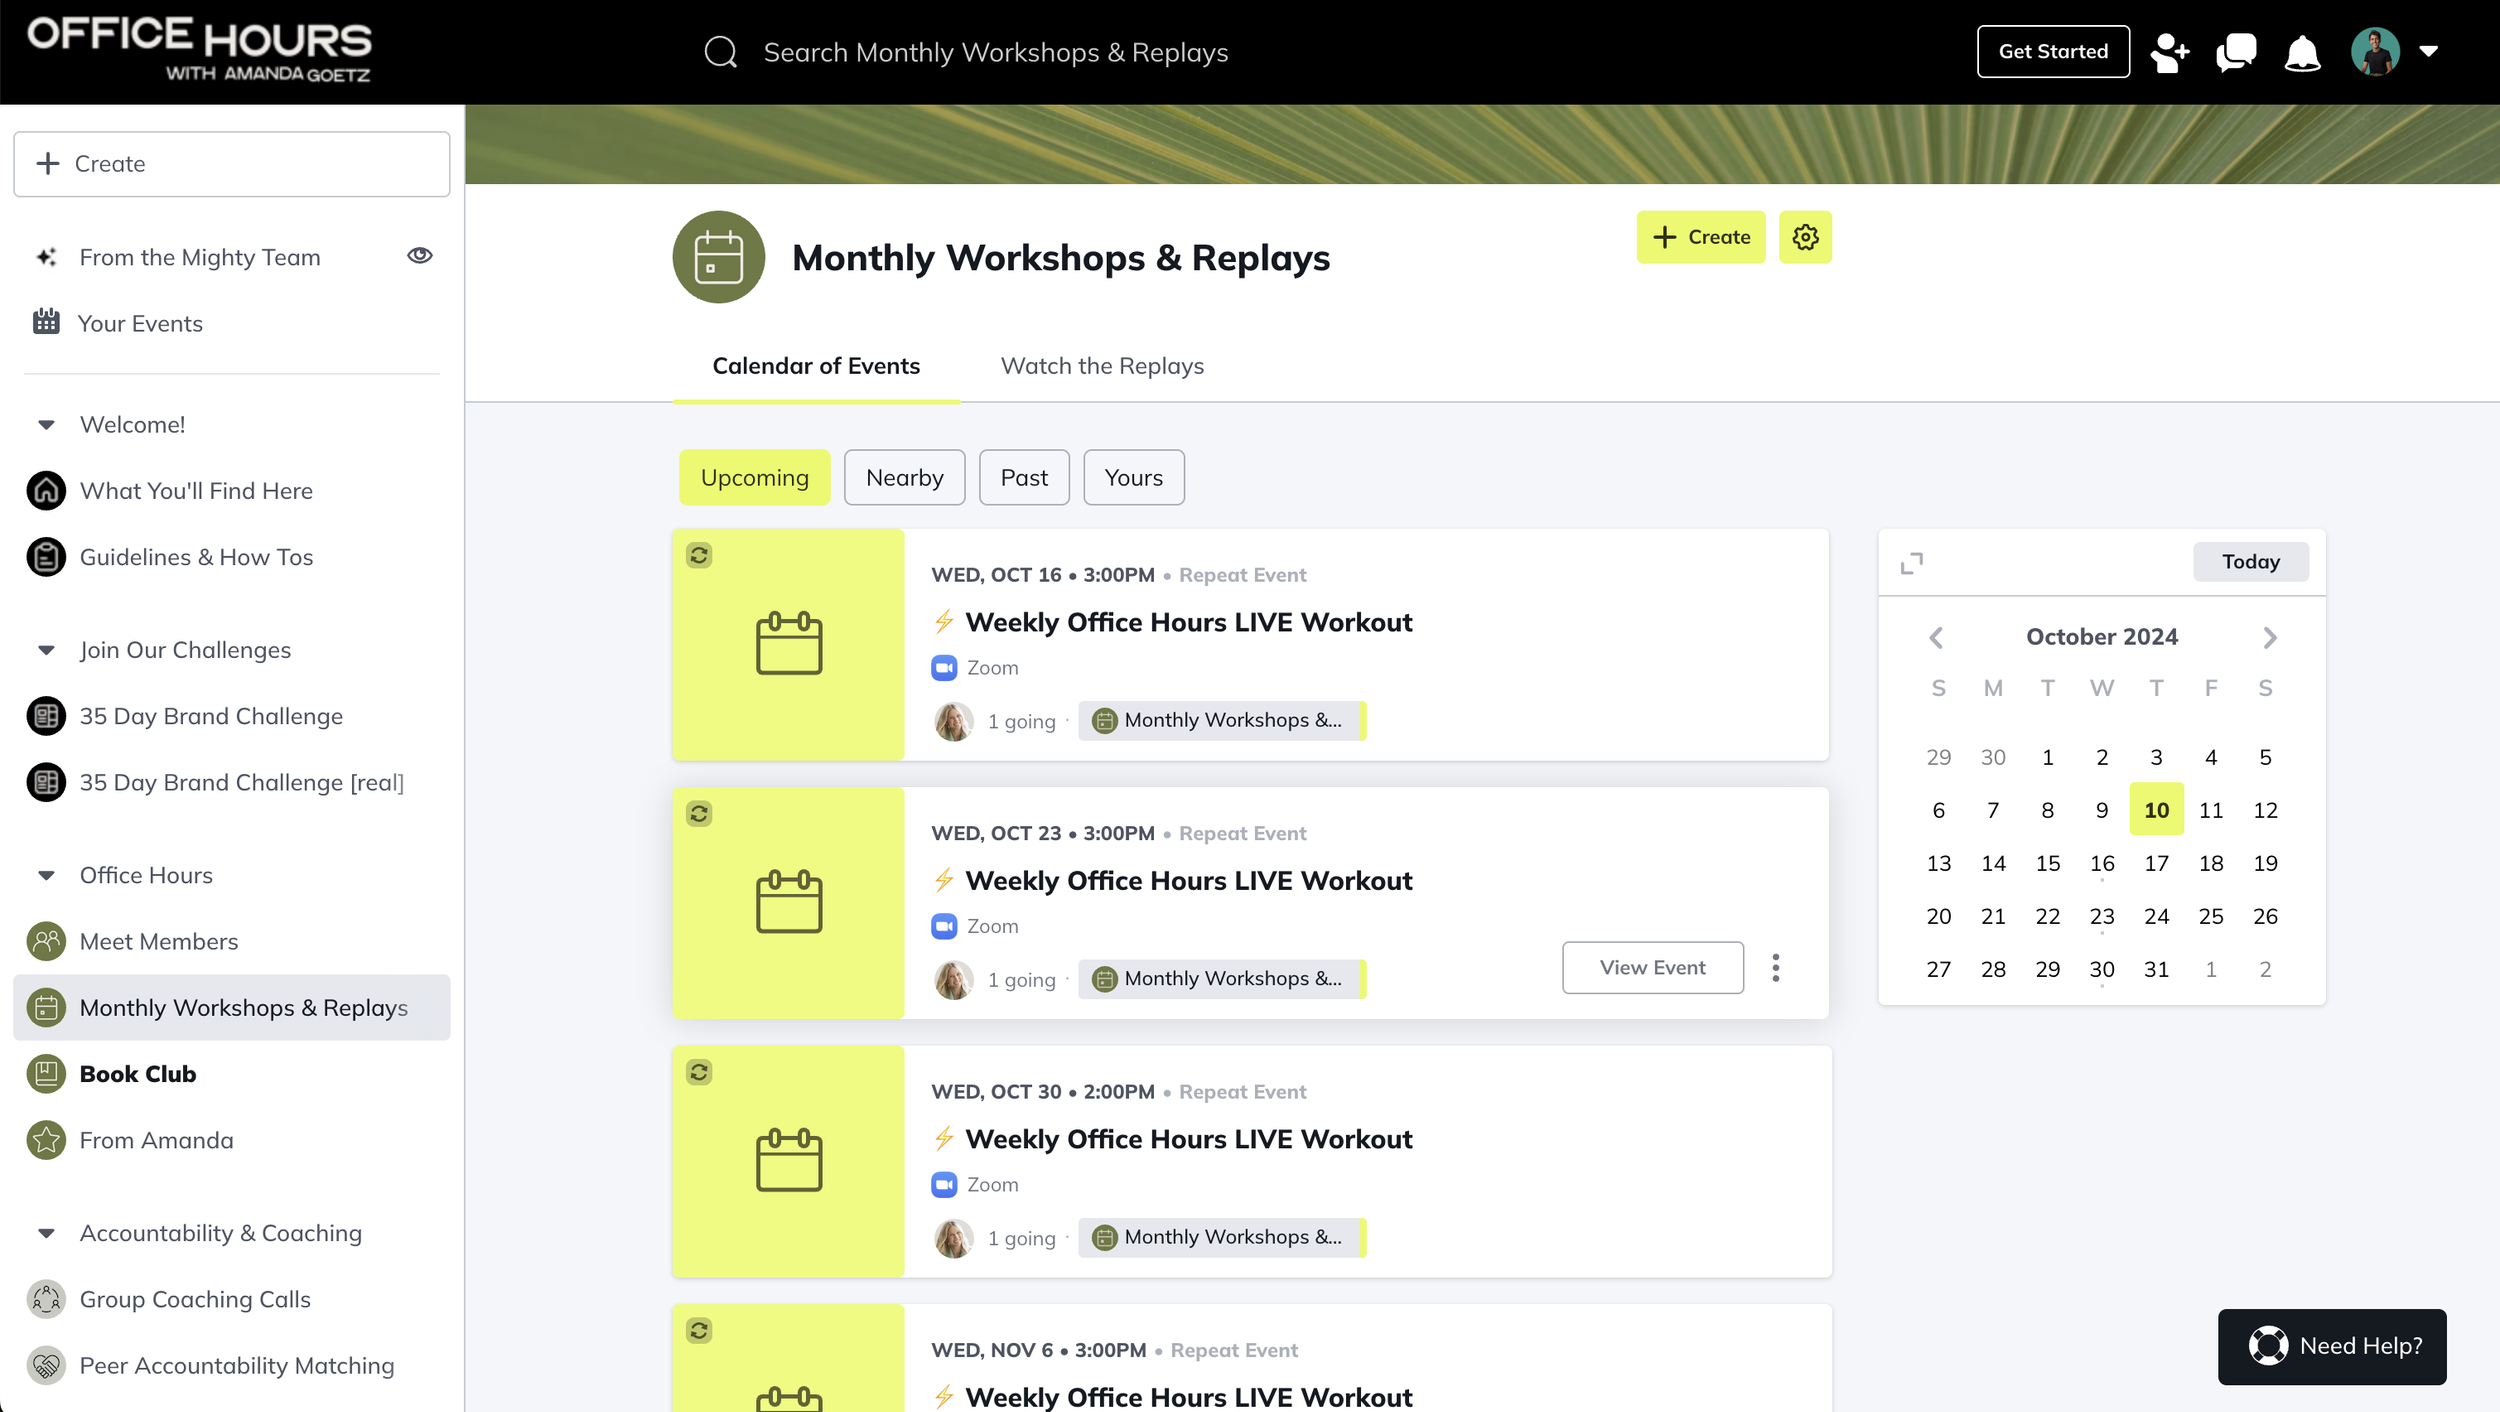Open the notifications bell icon
This screenshot has height=1412, width=2500.
click(2302, 52)
